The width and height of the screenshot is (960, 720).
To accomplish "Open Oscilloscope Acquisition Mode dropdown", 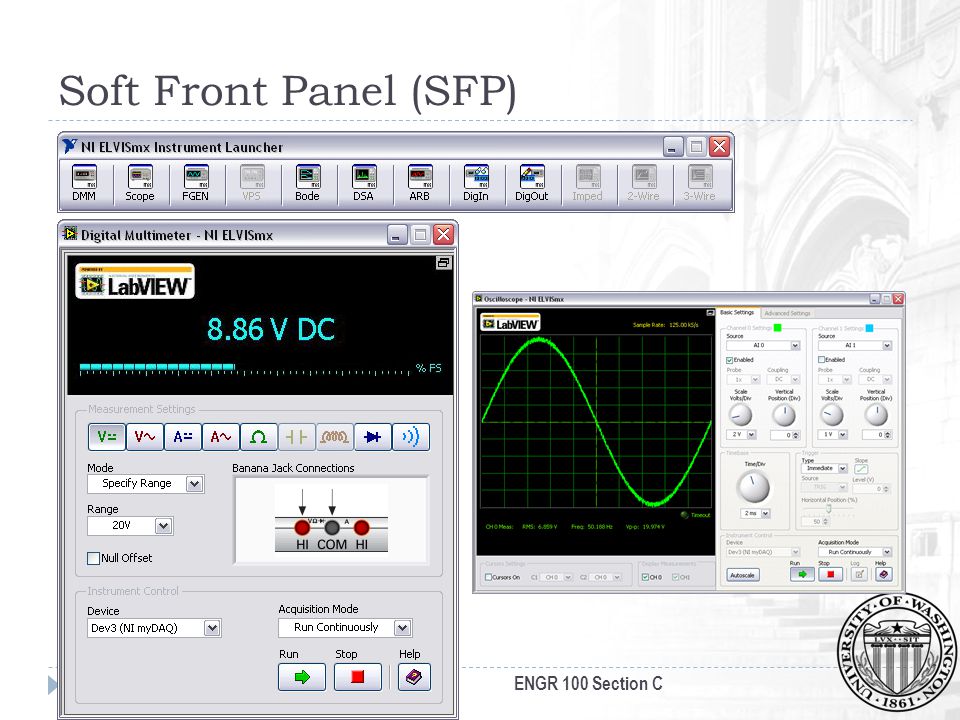I will [x=855, y=552].
